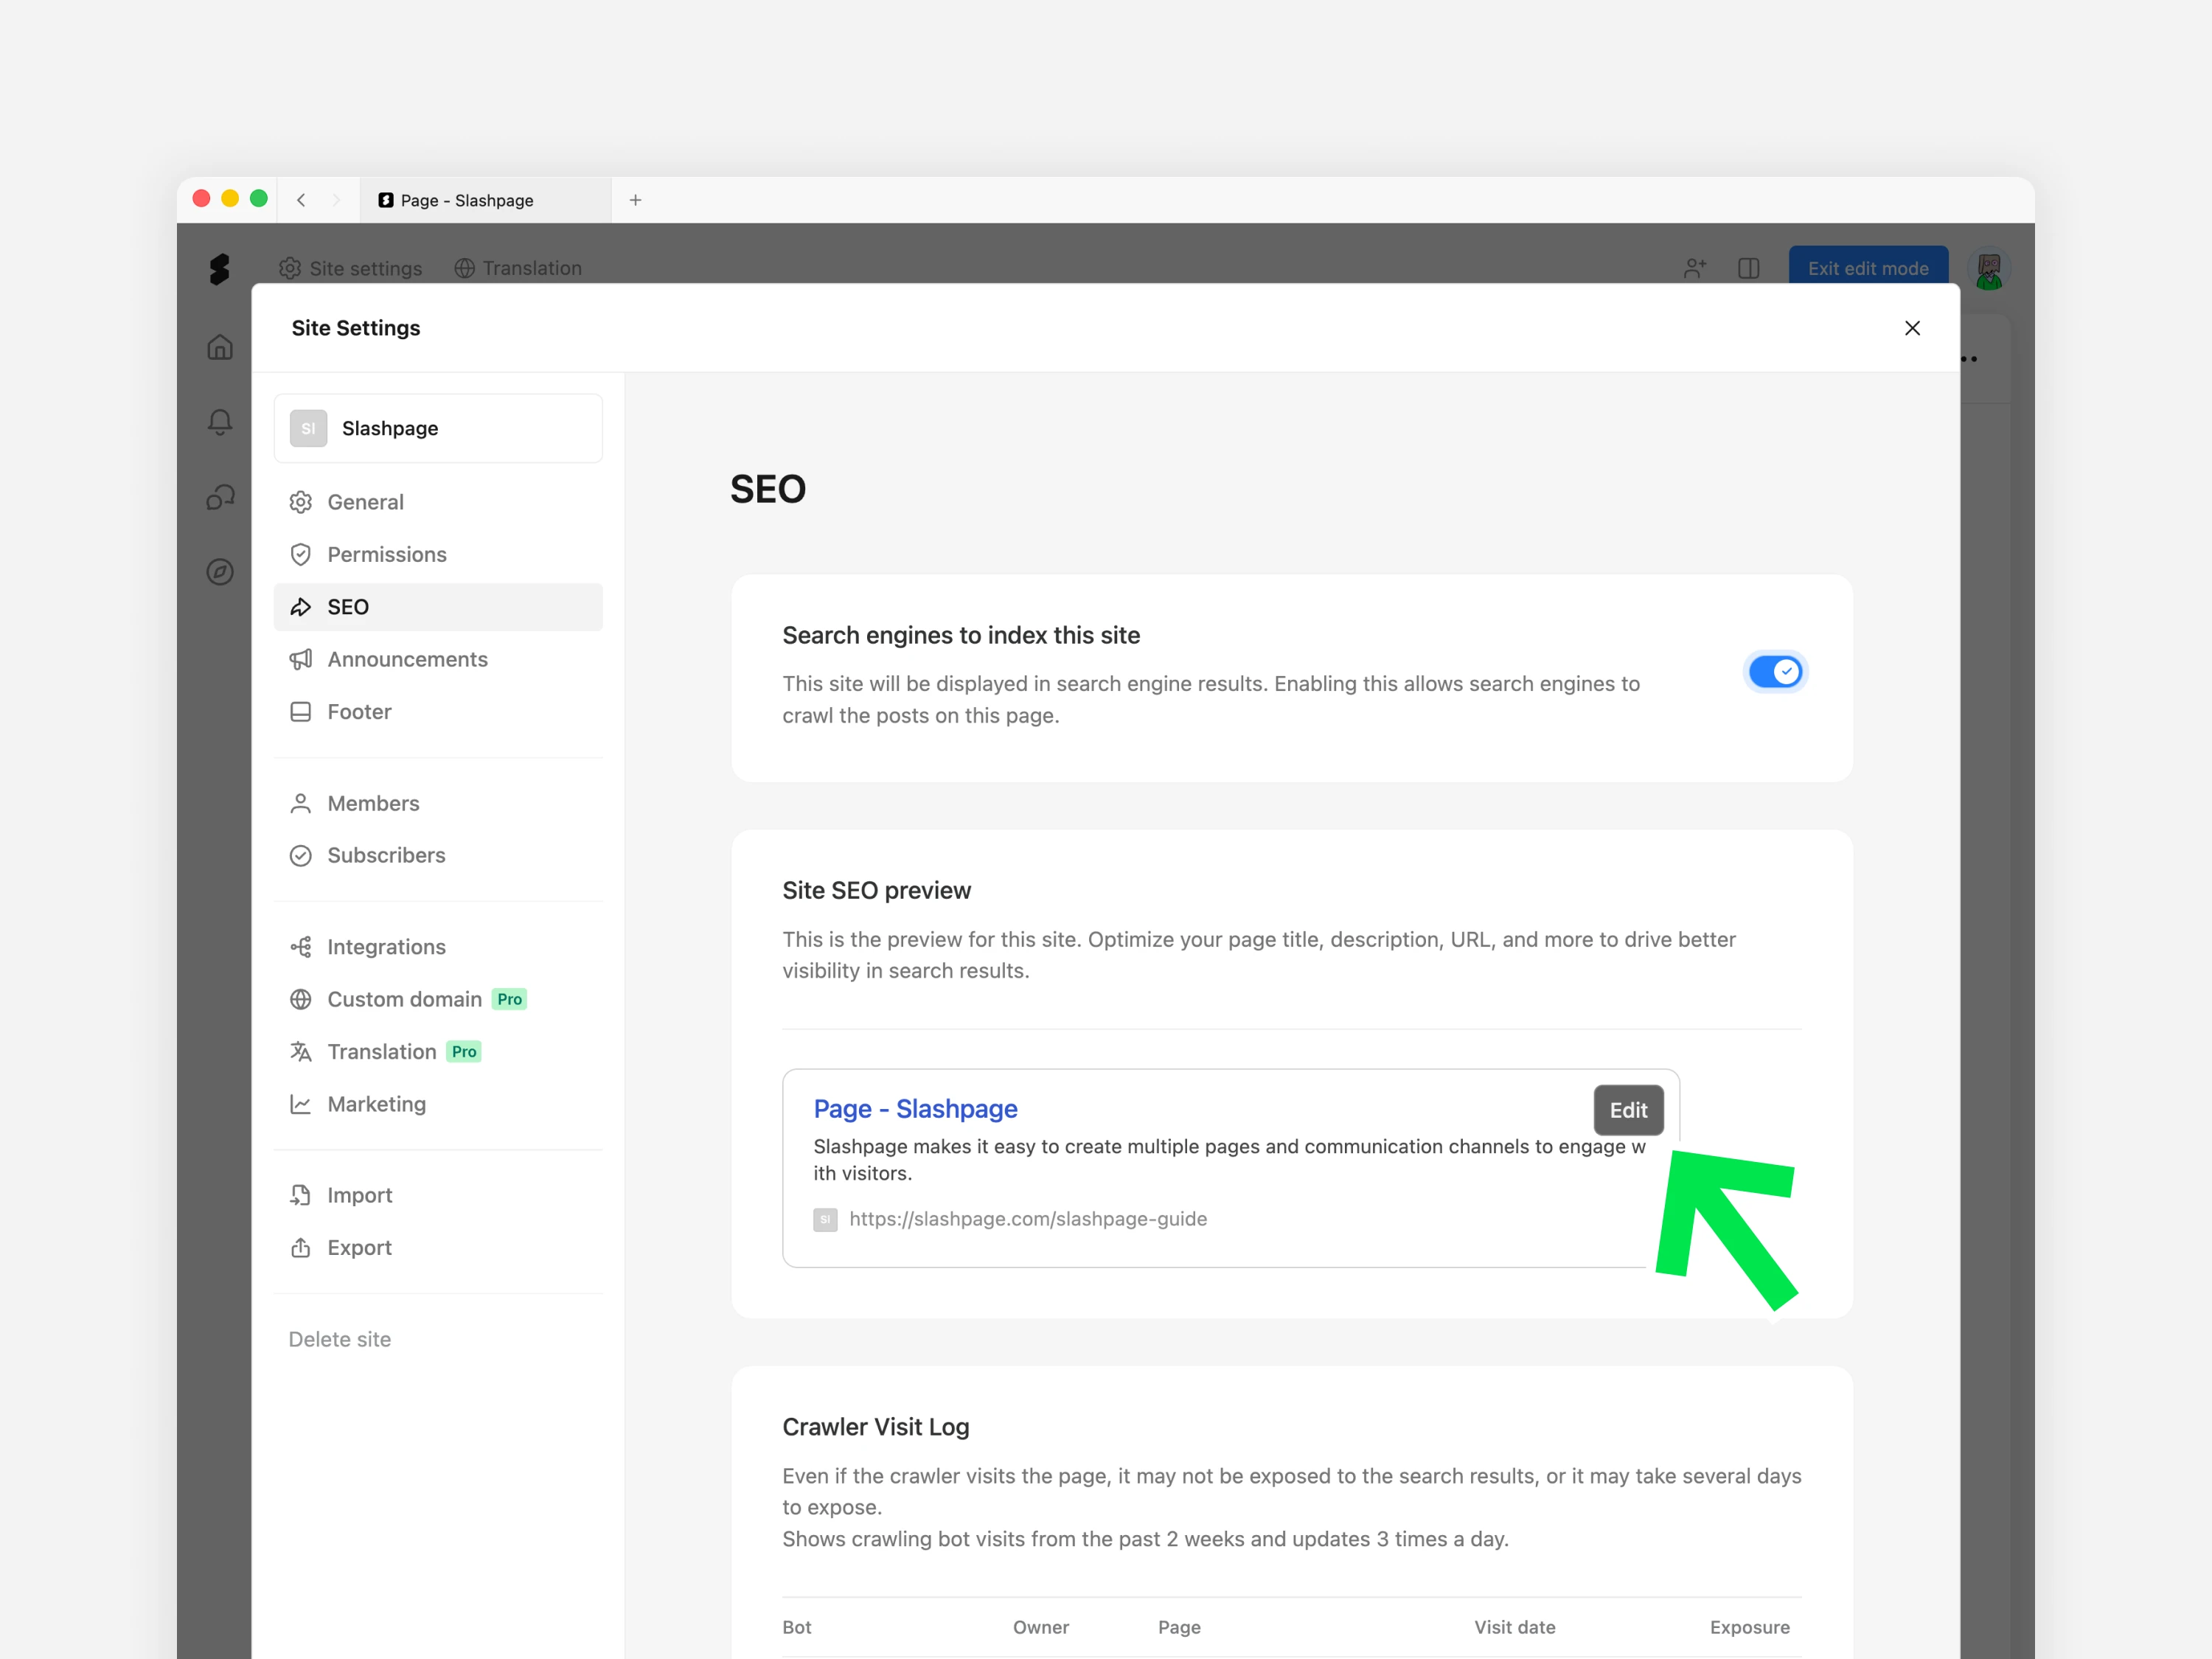Click Page - Slashpage preview title link
Viewport: 2212px width, 1659px height.
point(915,1109)
